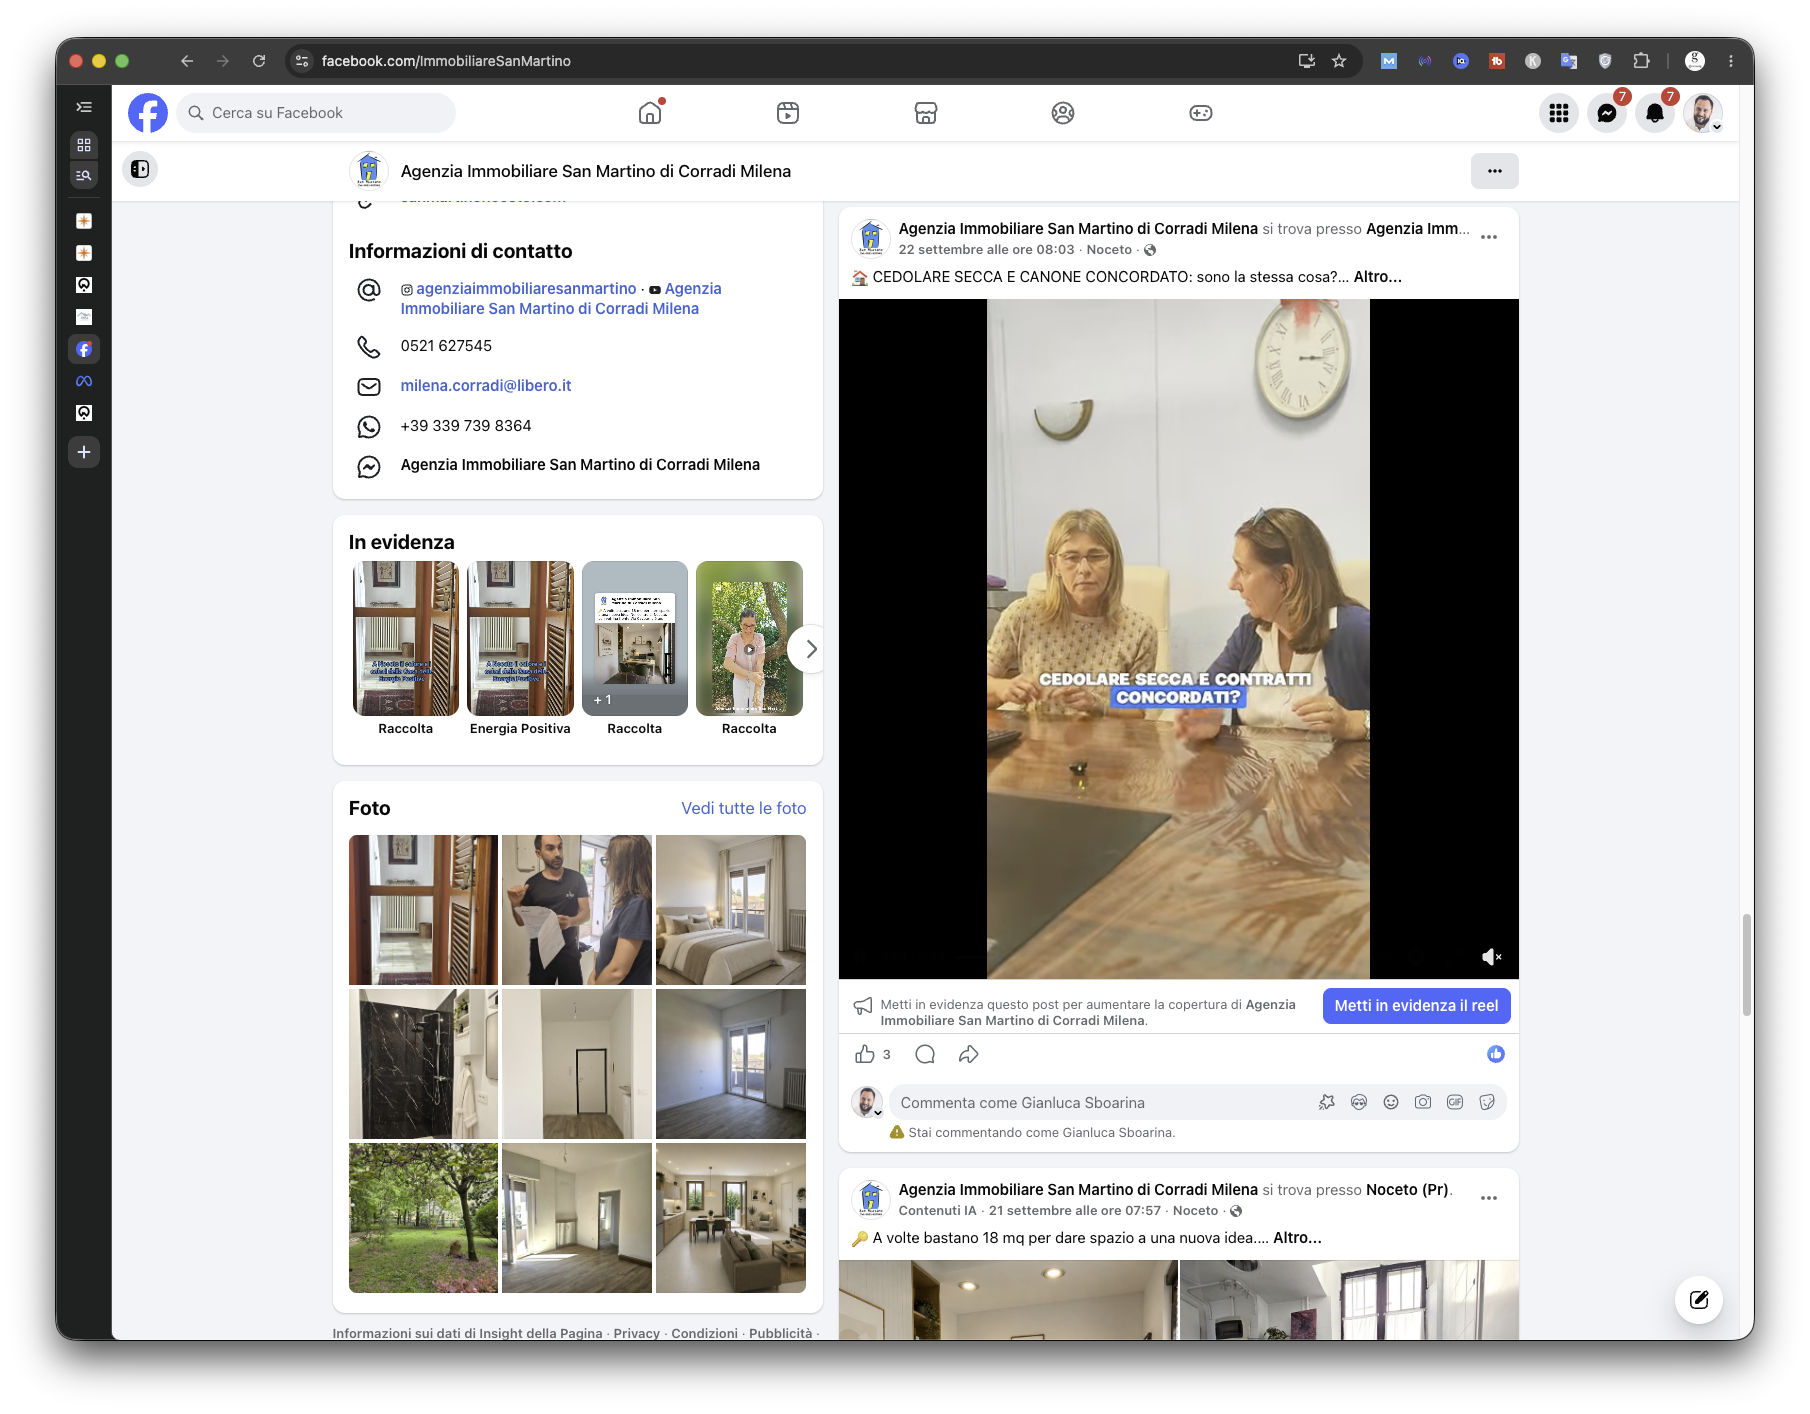The image size is (1810, 1414).
Task: Open the bedroom photo thumbnail
Action: click(731, 910)
